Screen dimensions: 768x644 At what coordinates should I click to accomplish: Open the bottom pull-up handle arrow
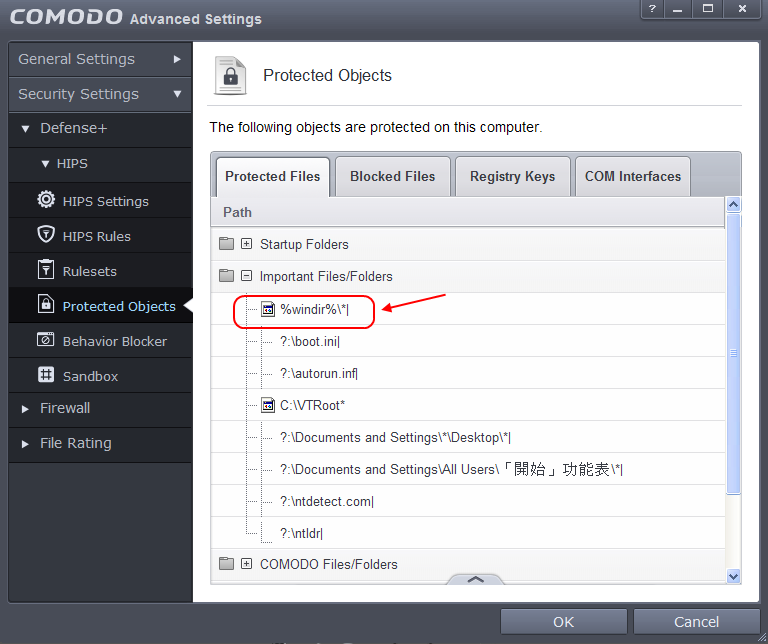(475, 579)
